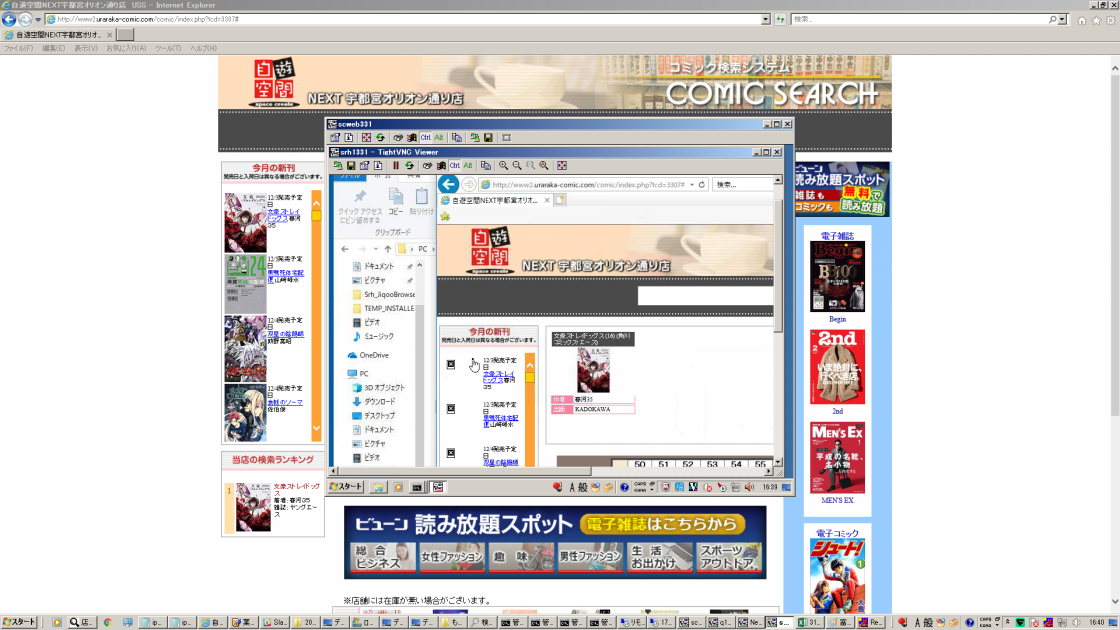This screenshot has width=1120, height=630.
Task: Toggle the Ctrl key in scweb331 toolbar
Action: (425, 138)
